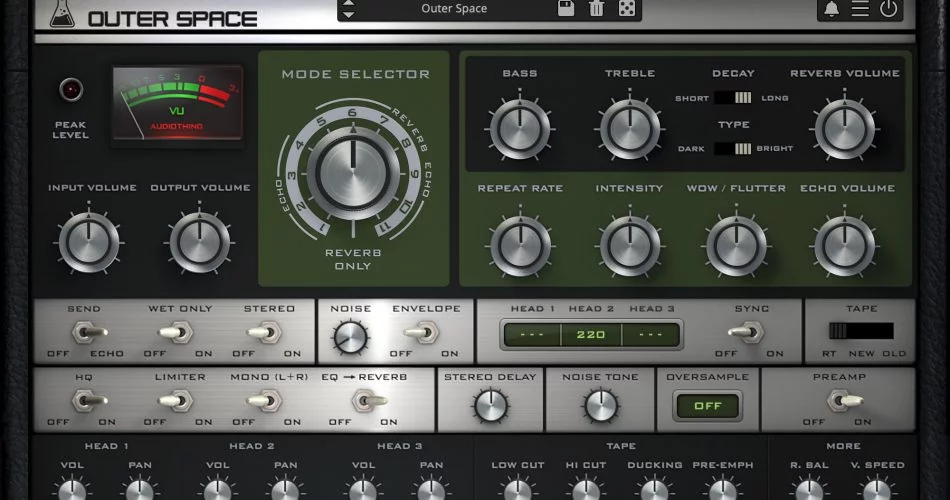Click the dice icon to randomize settings
Screen dimensions: 950x500
coord(626,8)
